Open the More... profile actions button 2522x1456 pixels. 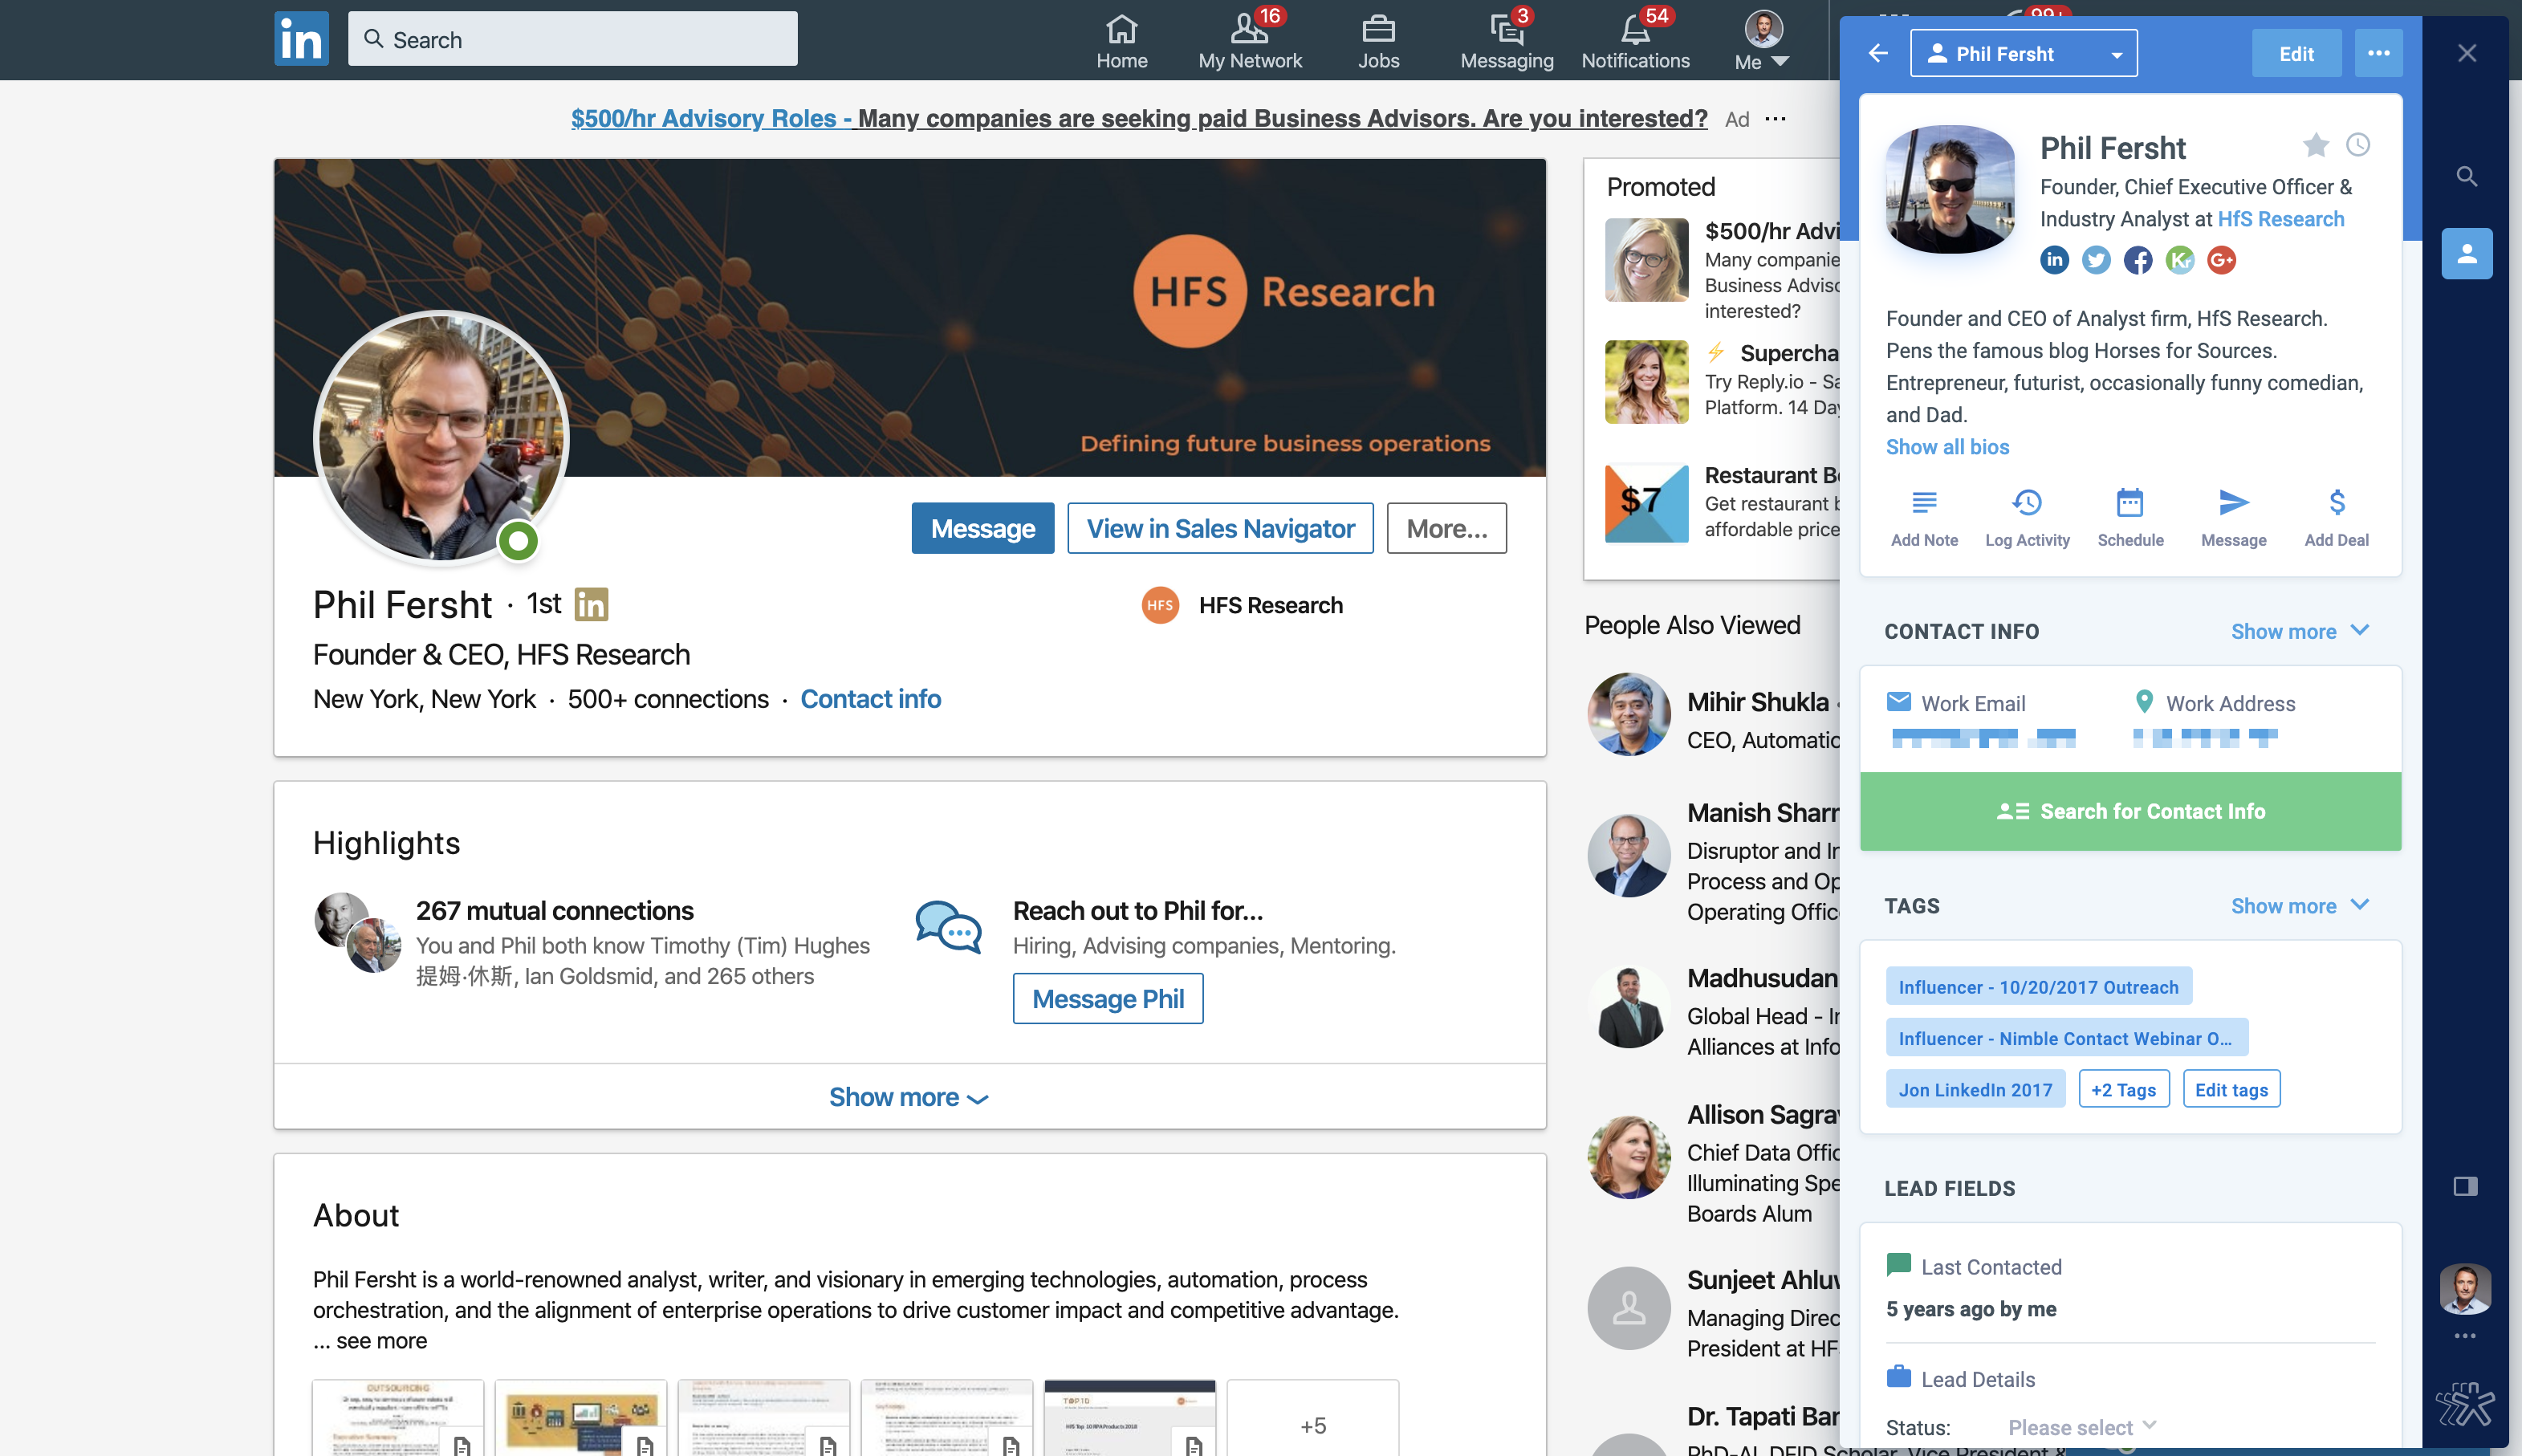[1446, 528]
